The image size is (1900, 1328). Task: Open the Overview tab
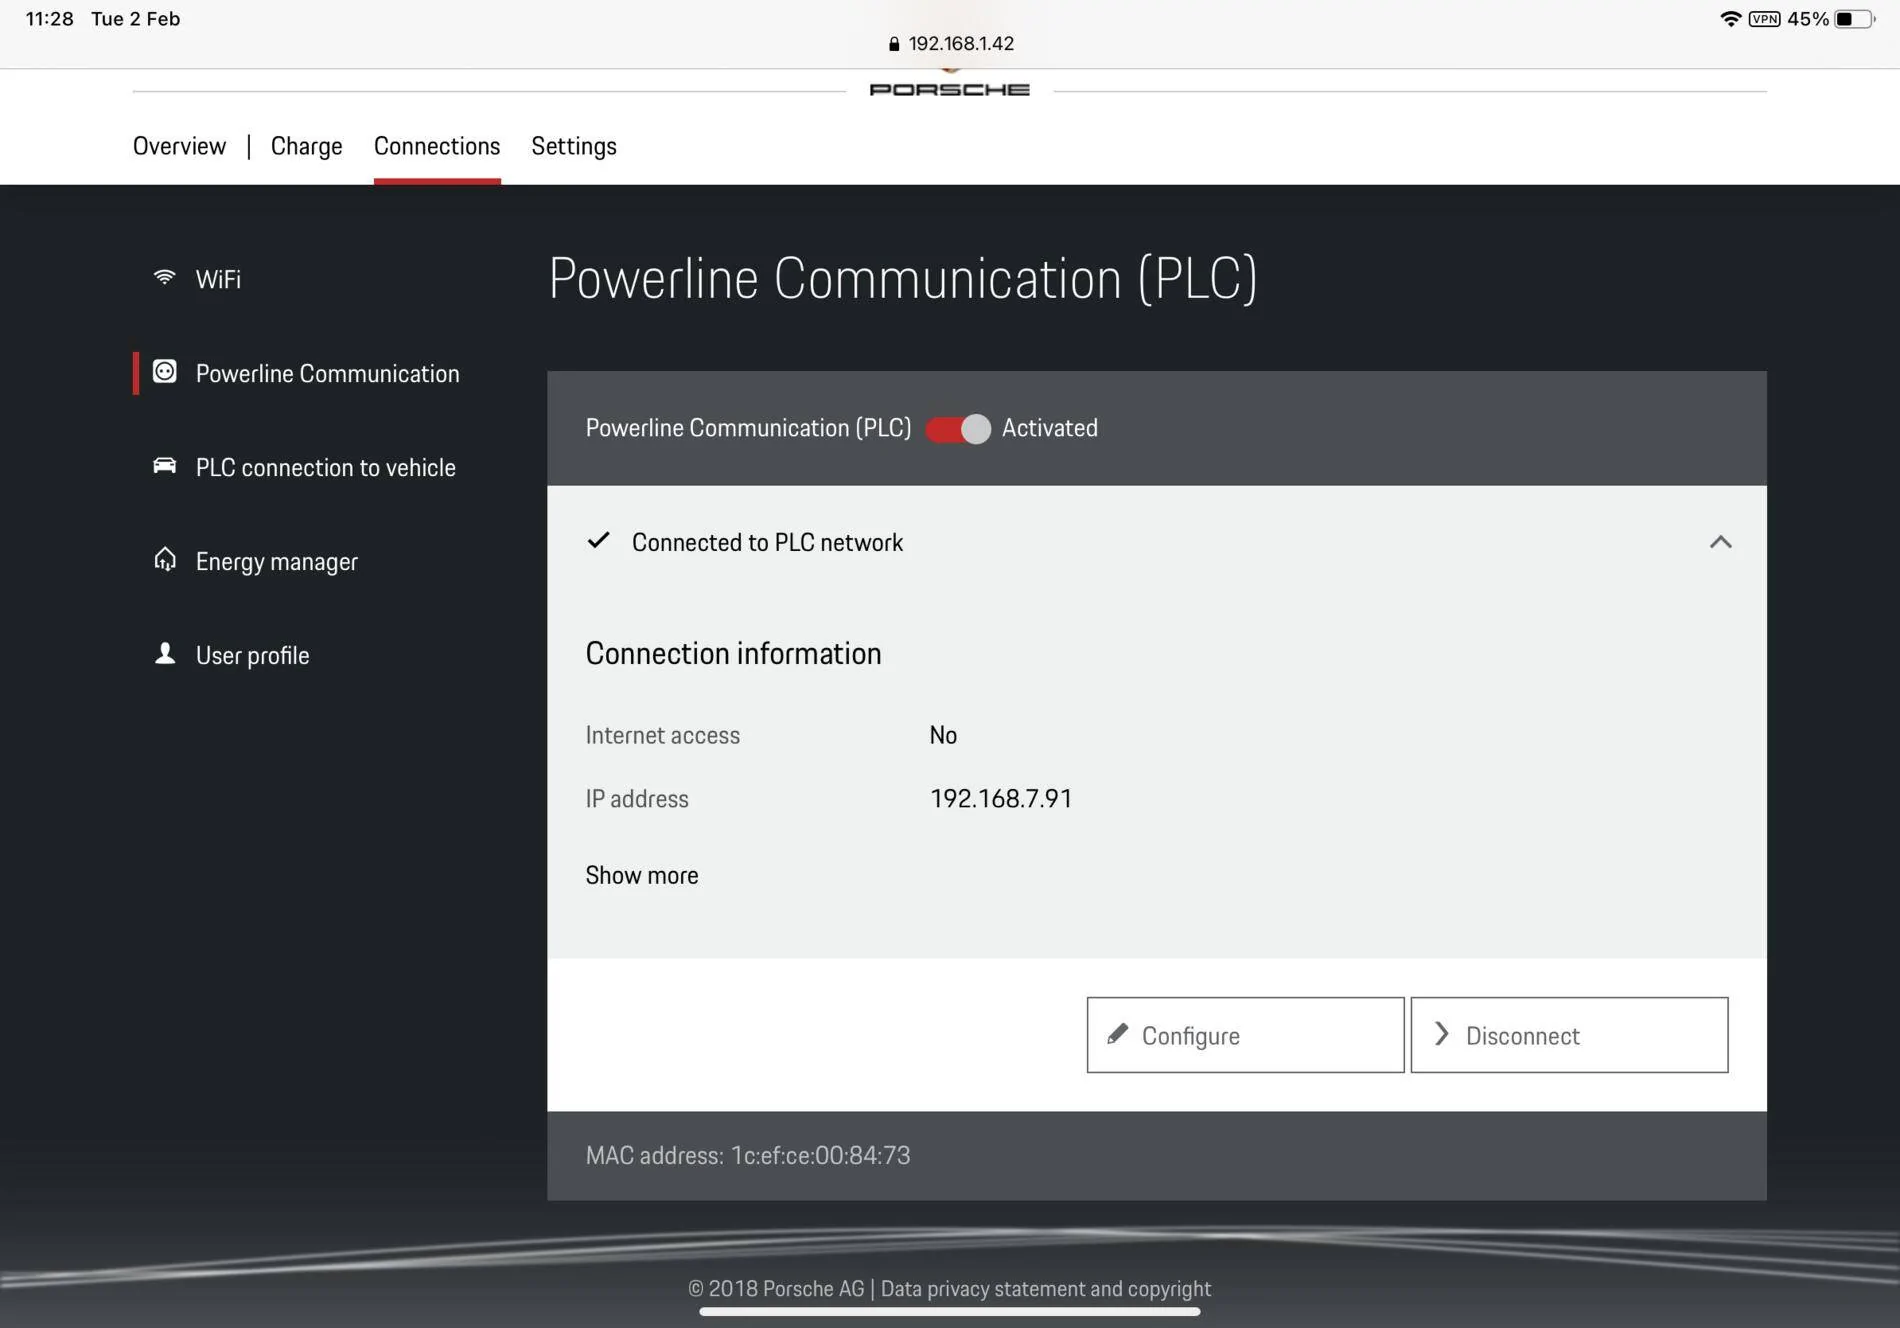179,146
